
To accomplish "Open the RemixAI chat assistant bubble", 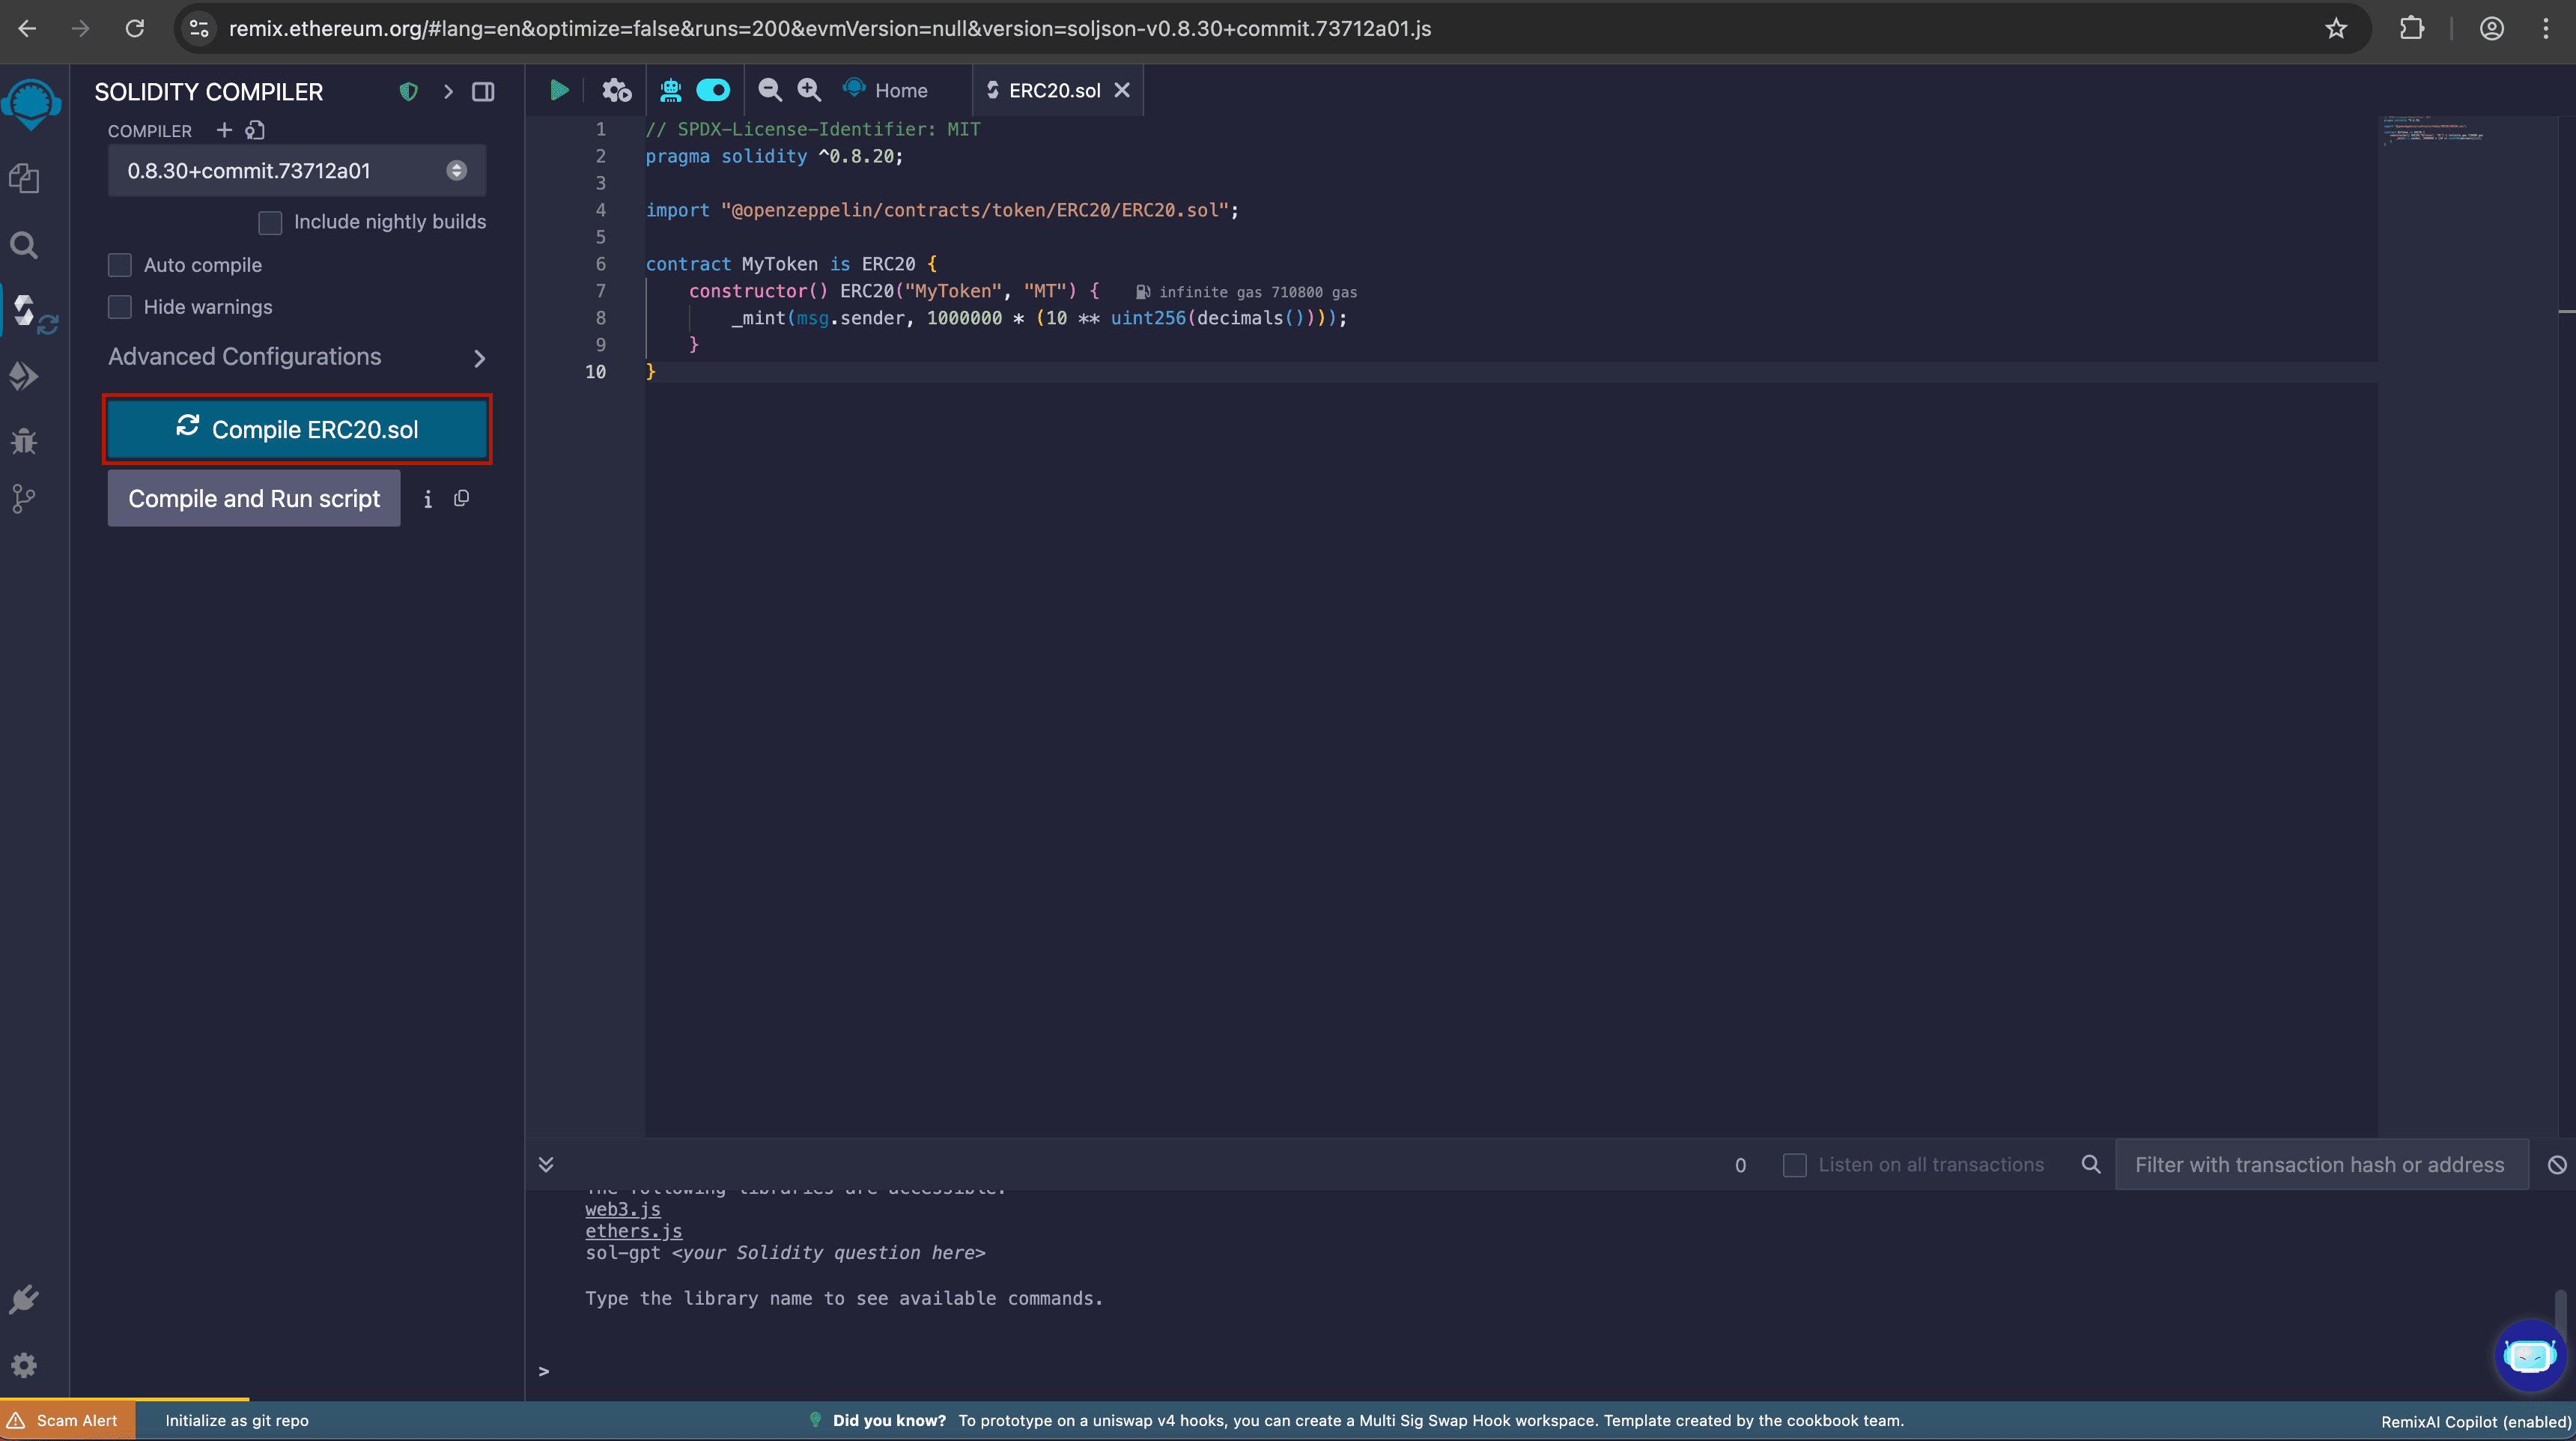I will point(2529,1355).
